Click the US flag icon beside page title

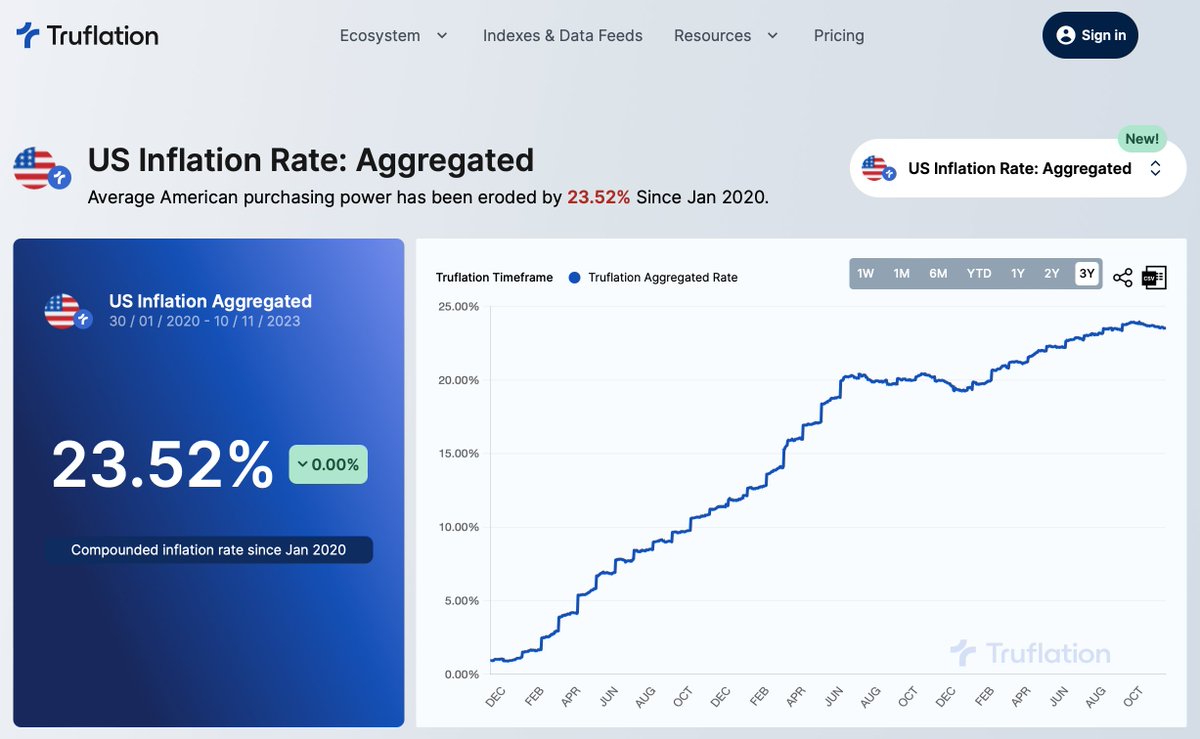[x=40, y=169]
